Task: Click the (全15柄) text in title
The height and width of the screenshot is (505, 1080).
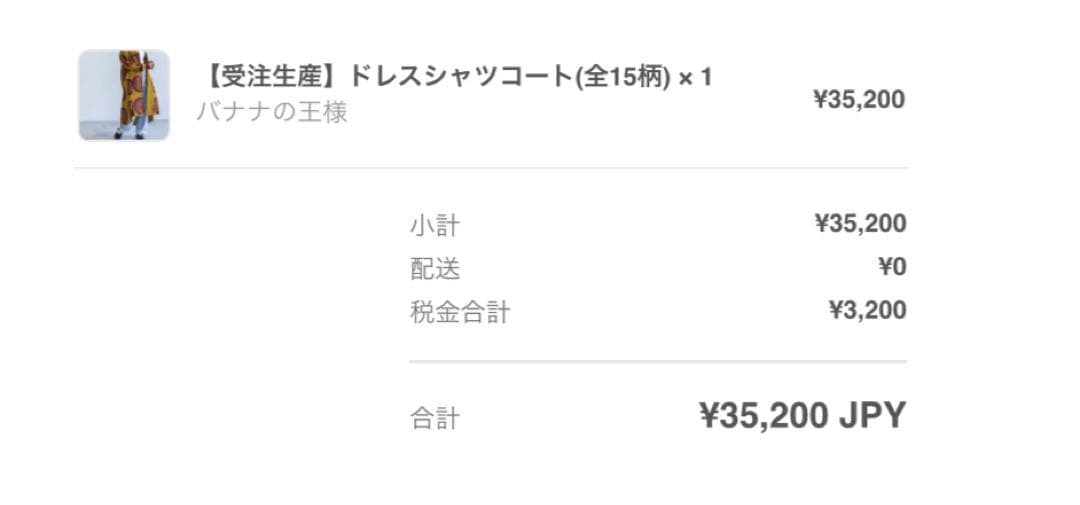Action: coord(620,78)
